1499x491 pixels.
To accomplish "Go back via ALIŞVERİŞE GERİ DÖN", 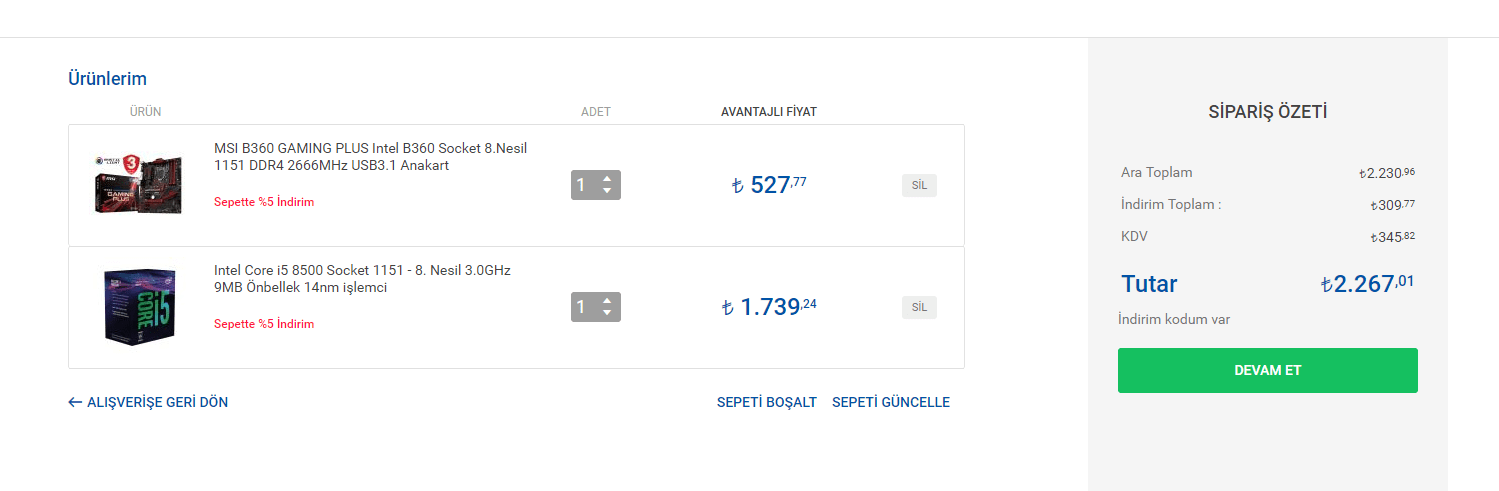I will 148,402.
